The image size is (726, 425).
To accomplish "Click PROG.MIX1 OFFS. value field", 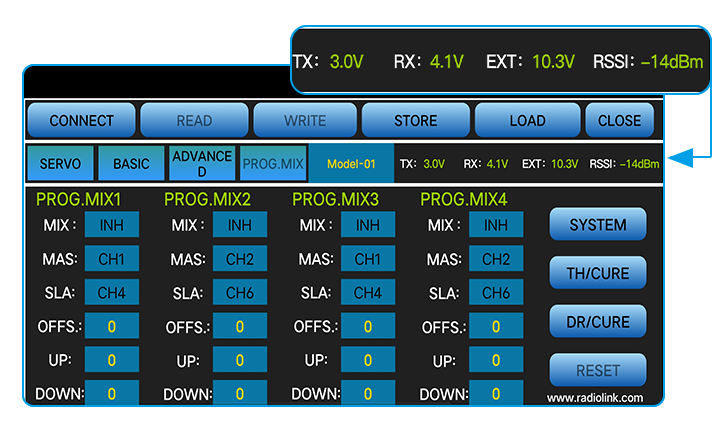I will [112, 327].
